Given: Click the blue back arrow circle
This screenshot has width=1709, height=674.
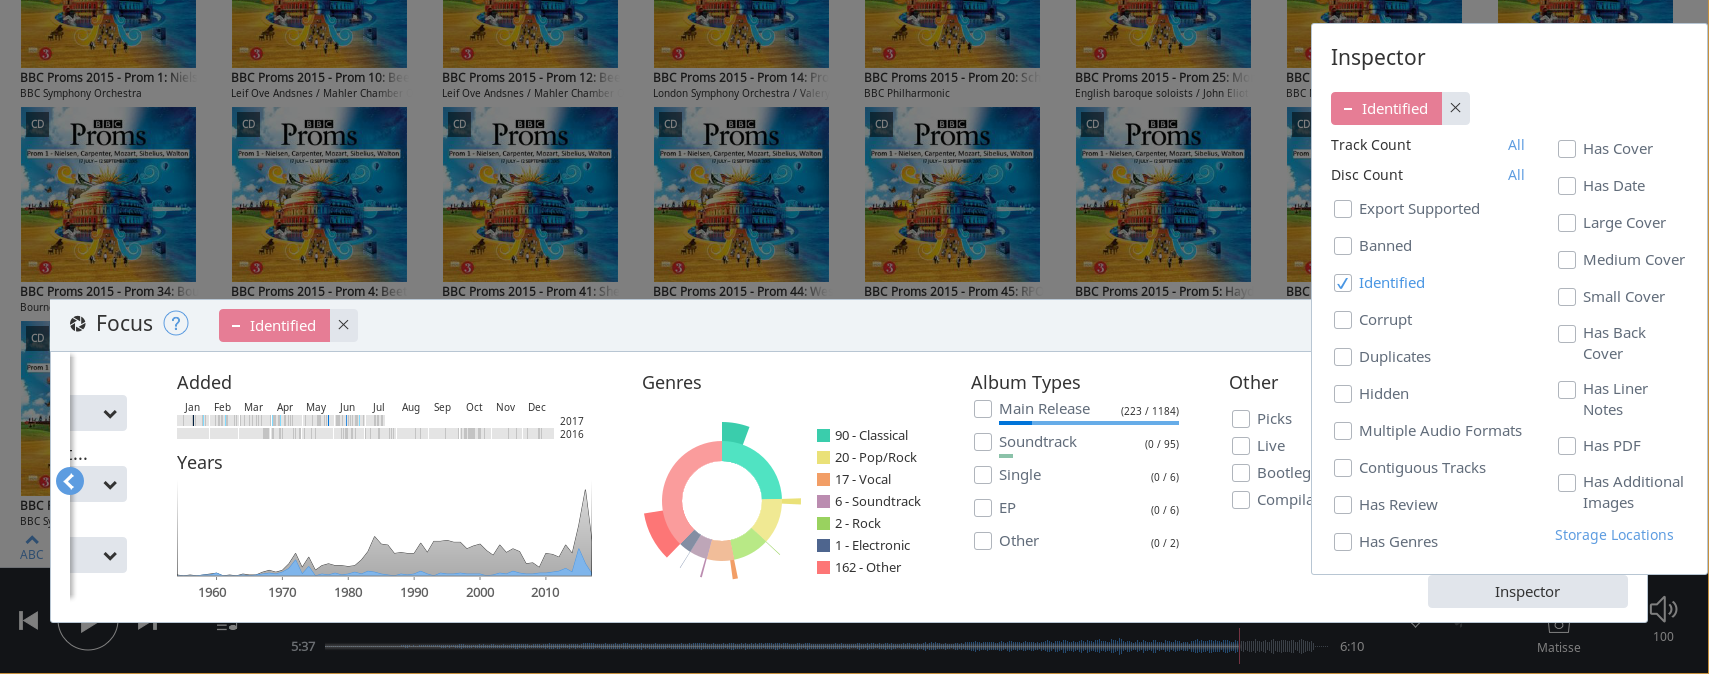Looking at the screenshot, I should click(70, 482).
